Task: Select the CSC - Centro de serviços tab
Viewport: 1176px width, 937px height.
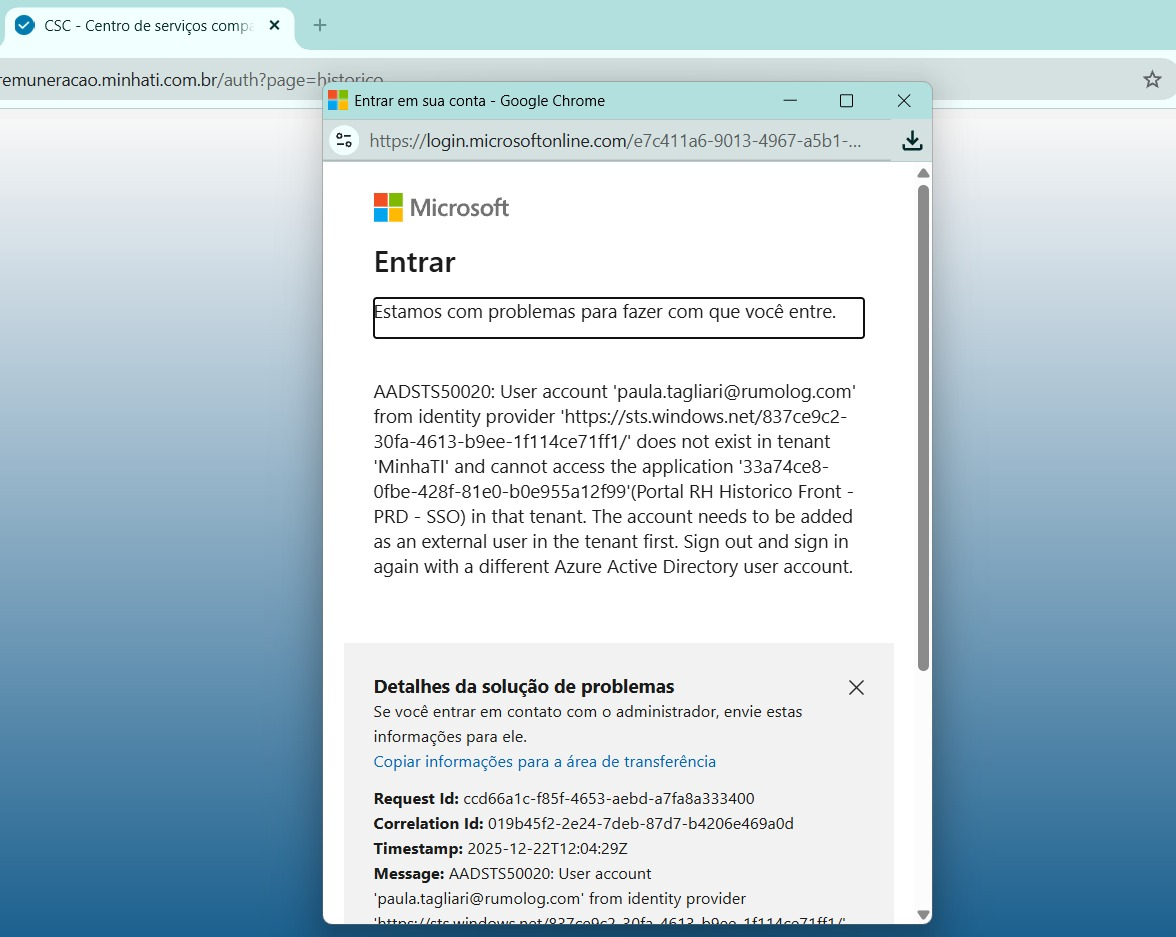Action: (148, 26)
